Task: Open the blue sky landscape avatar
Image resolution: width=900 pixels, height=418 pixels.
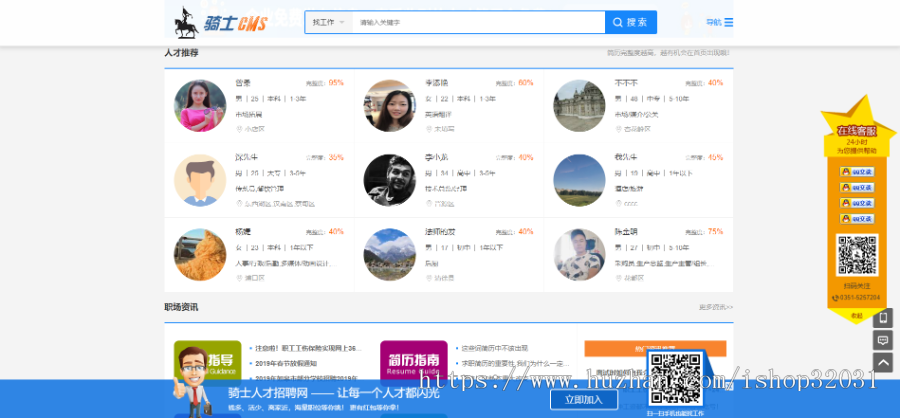Action: (579, 180)
